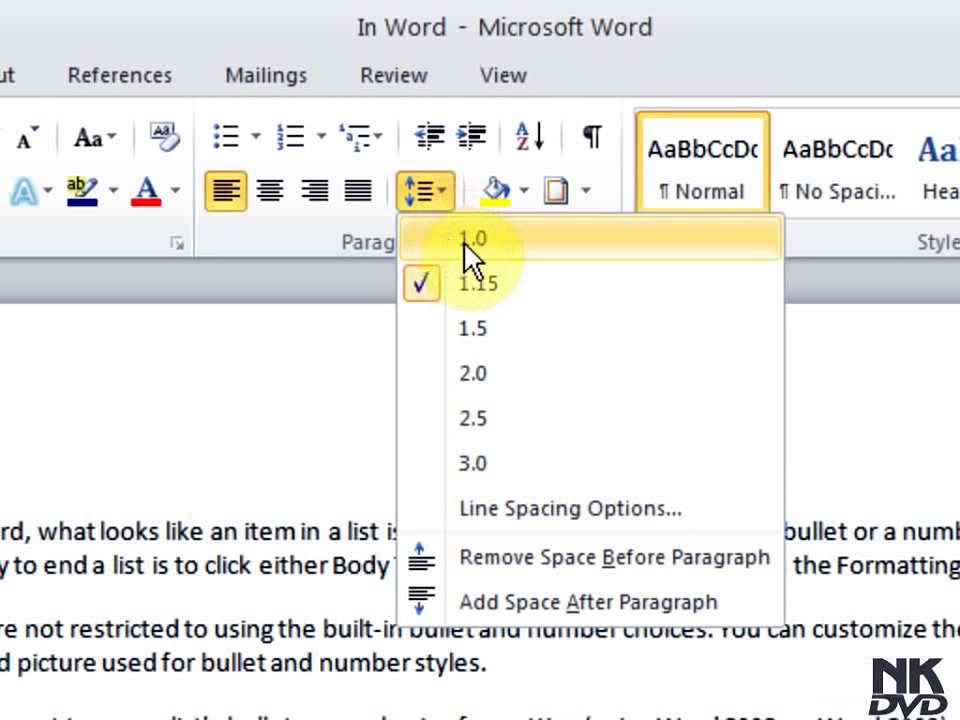This screenshot has width=960, height=720.
Task: Click the Sort A-Z icon
Action: (x=530, y=136)
